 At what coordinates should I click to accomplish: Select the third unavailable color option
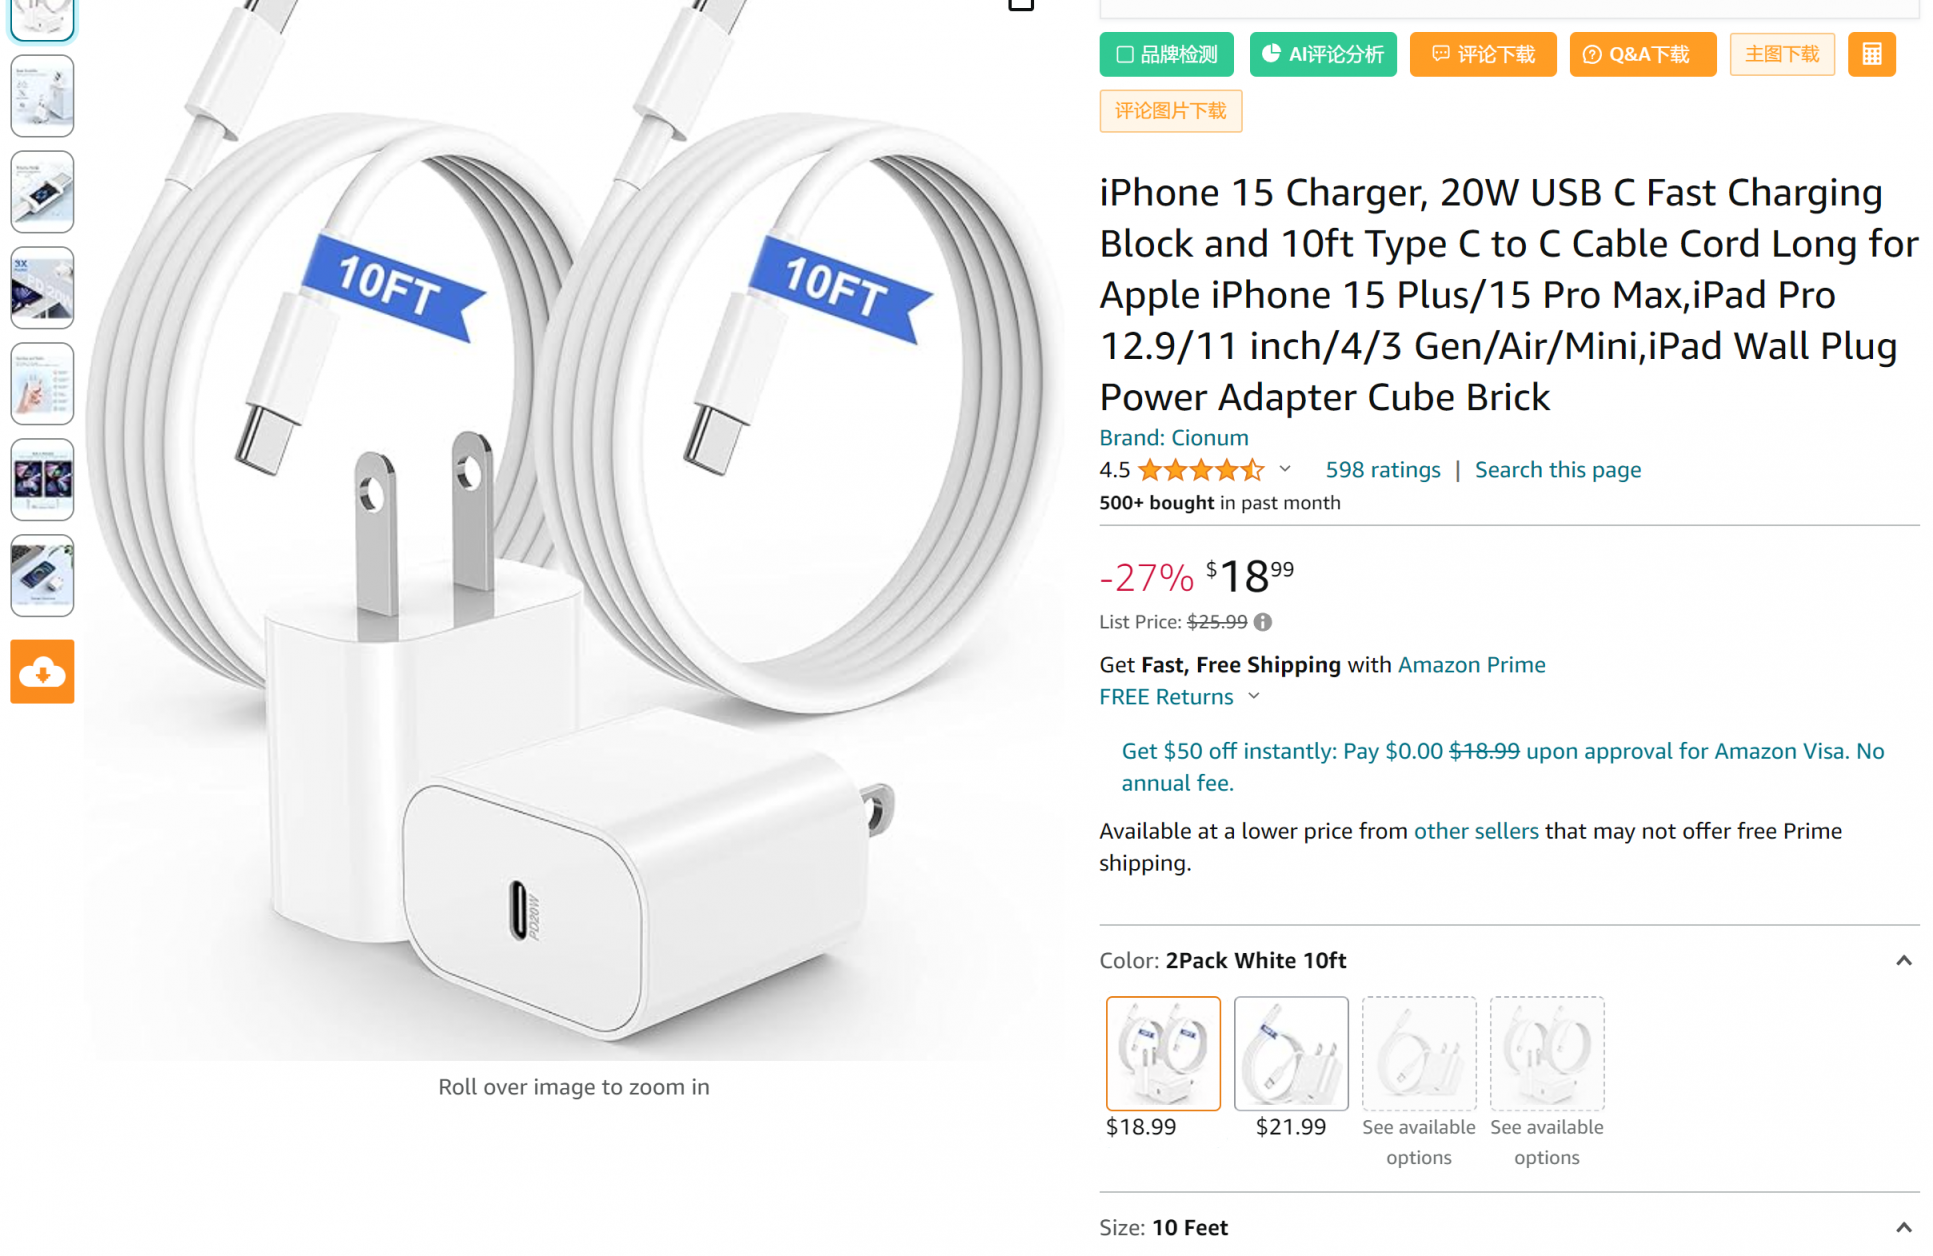(x=1418, y=1052)
